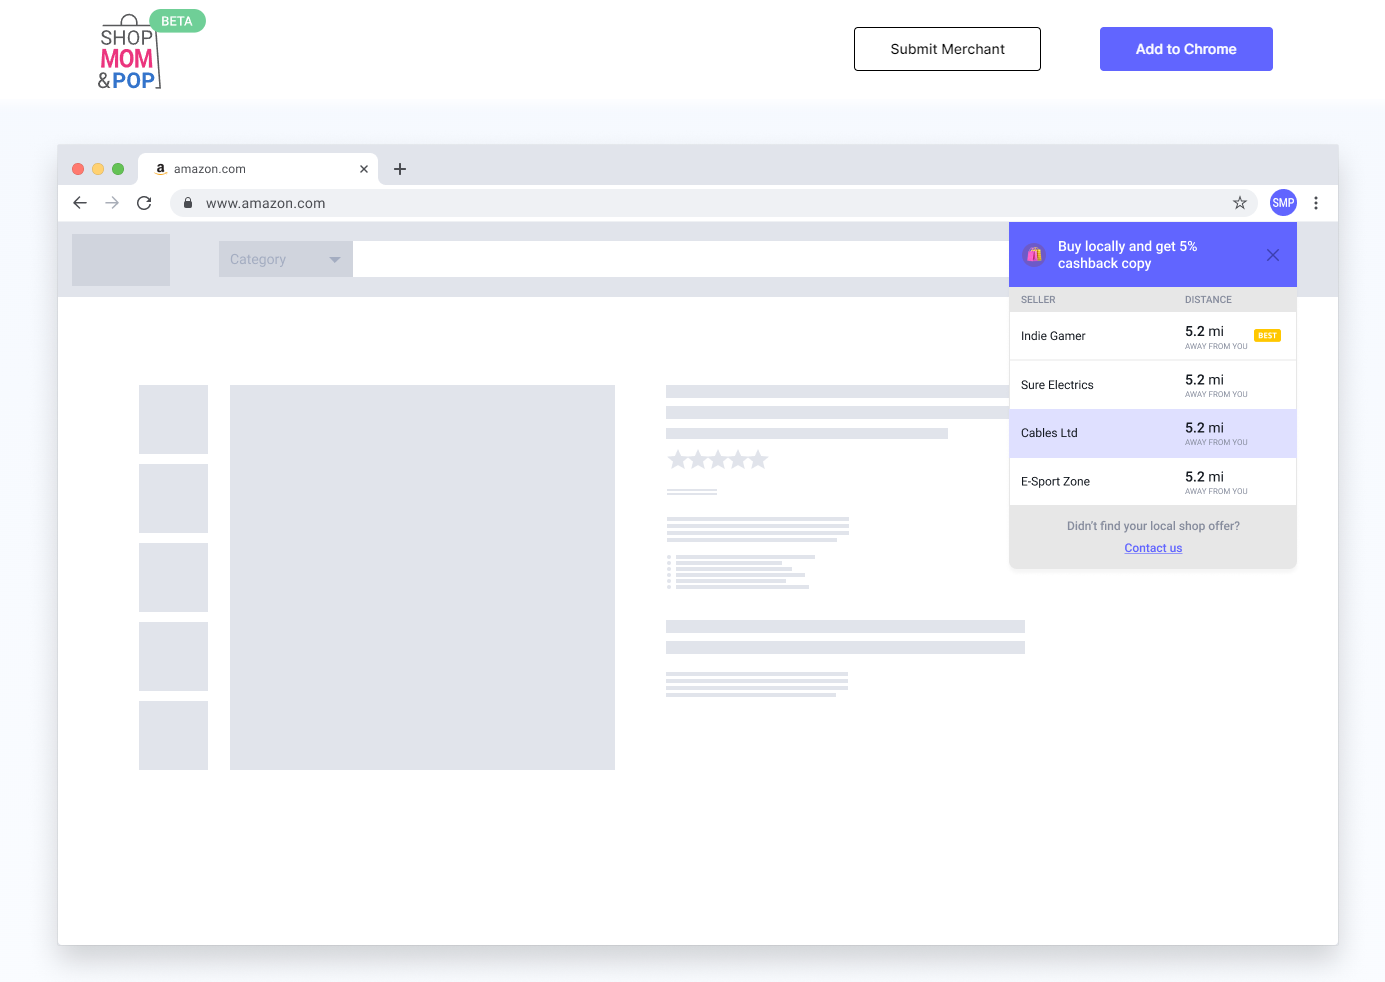The height and width of the screenshot is (982, 1385).
Task: Select the E-Sport Zone seller row
Action: 1153,481
